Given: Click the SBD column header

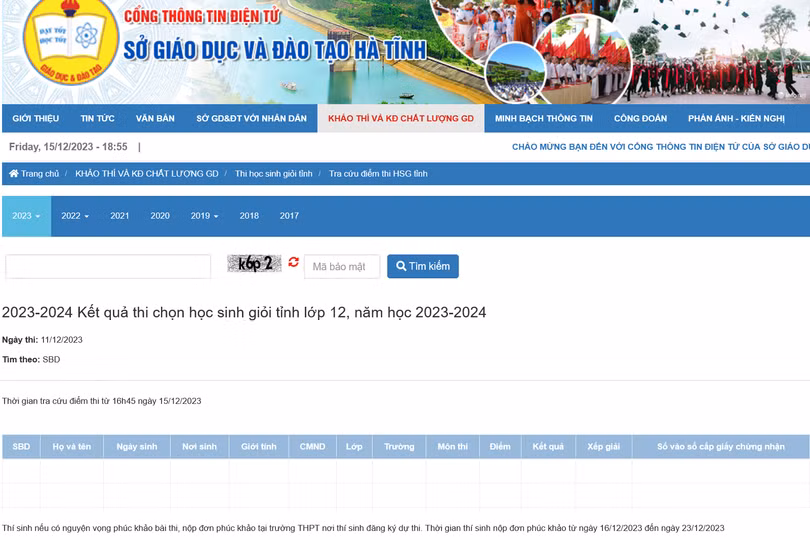Looking at the screenshot, I should pyautogui.click(x=21, y=446).
